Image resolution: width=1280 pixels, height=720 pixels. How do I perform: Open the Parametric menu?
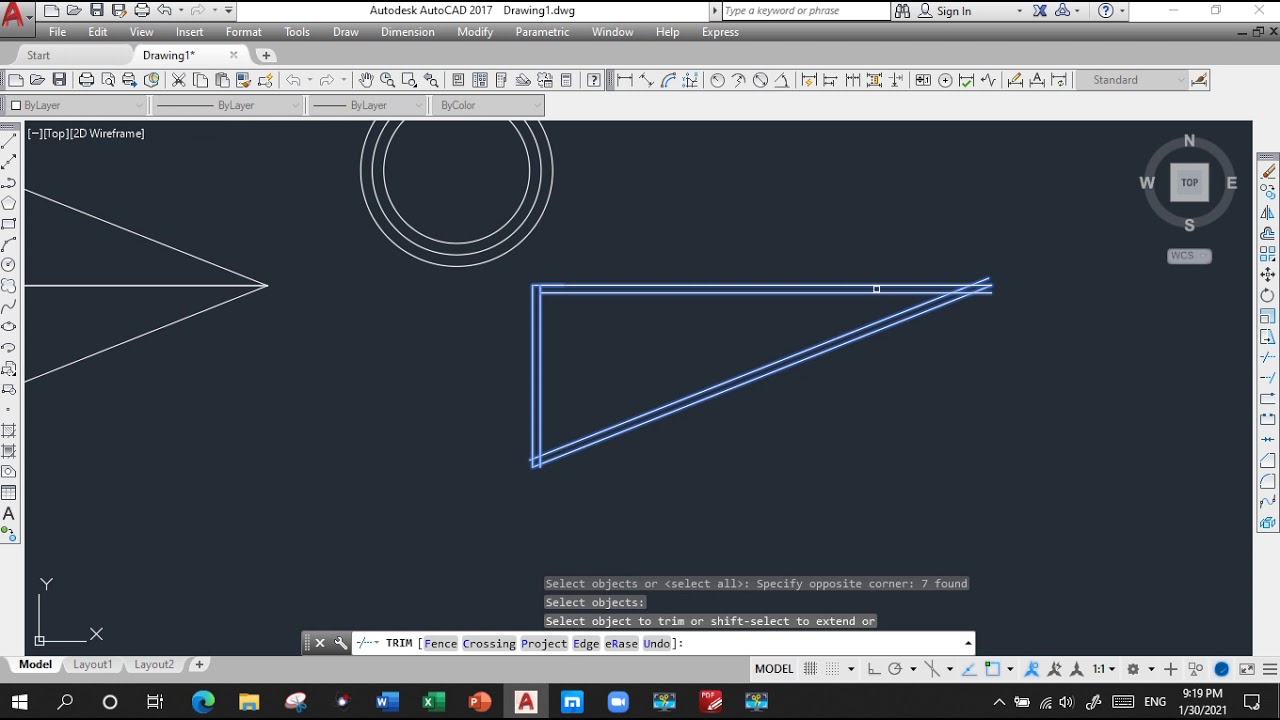[x=543, y=32]
